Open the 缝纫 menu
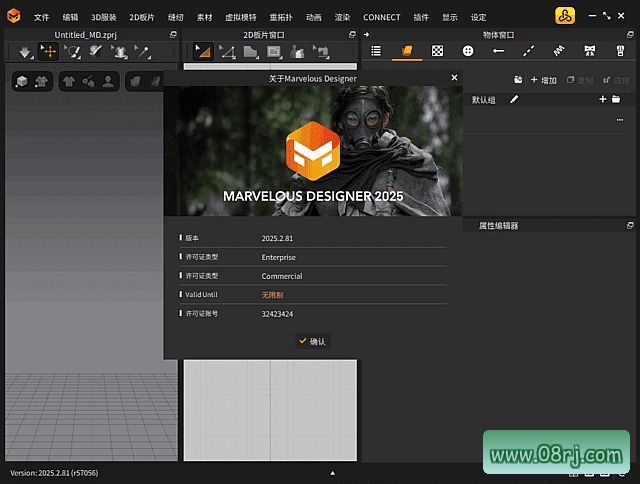 point(176,17)
